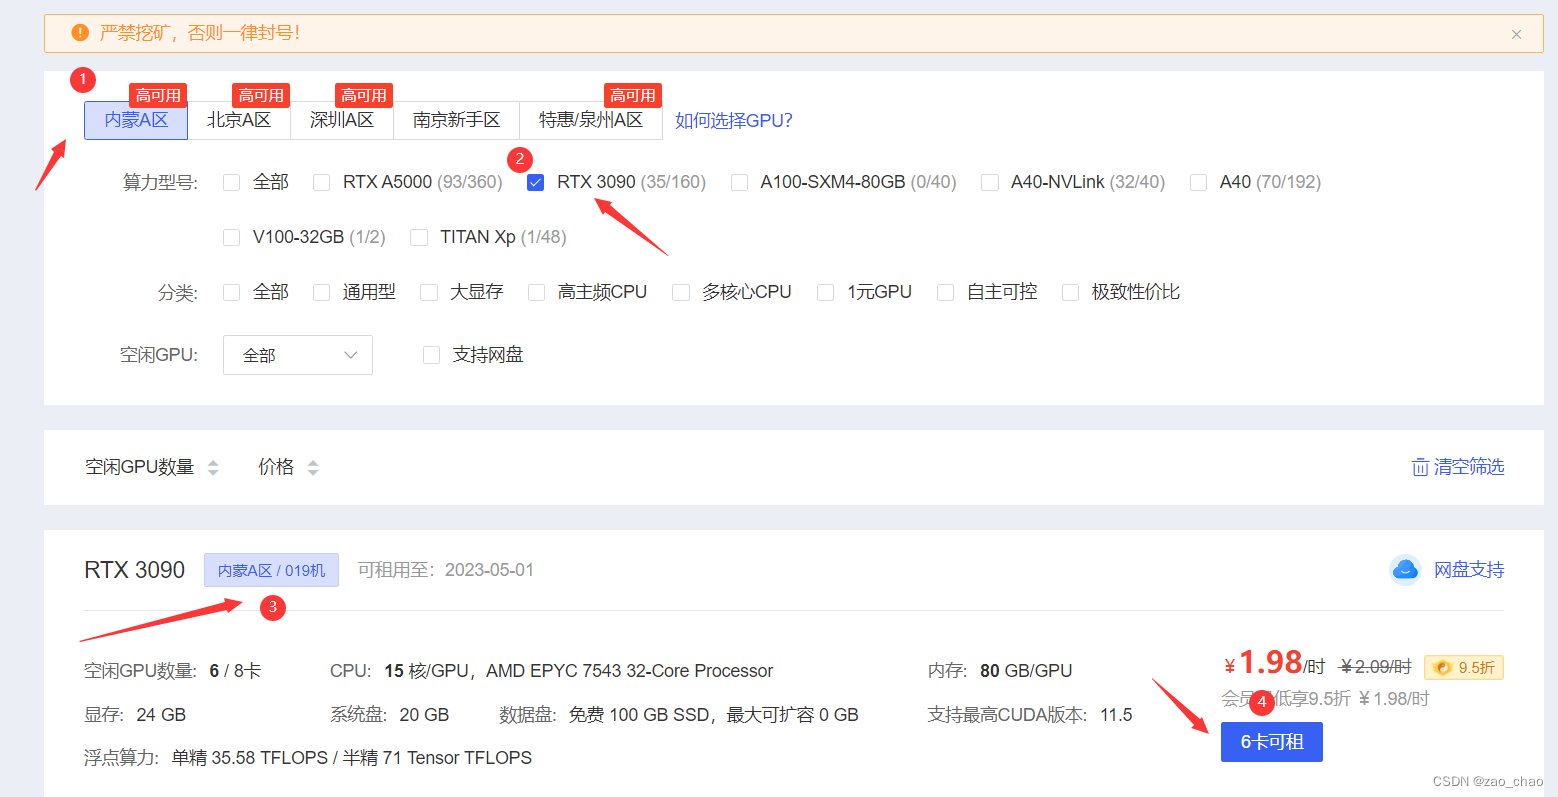The width and height of the screenshot is (1558, 797).
Task: Enable the 支持网盘 checkbox
Action: pos(432,355)
